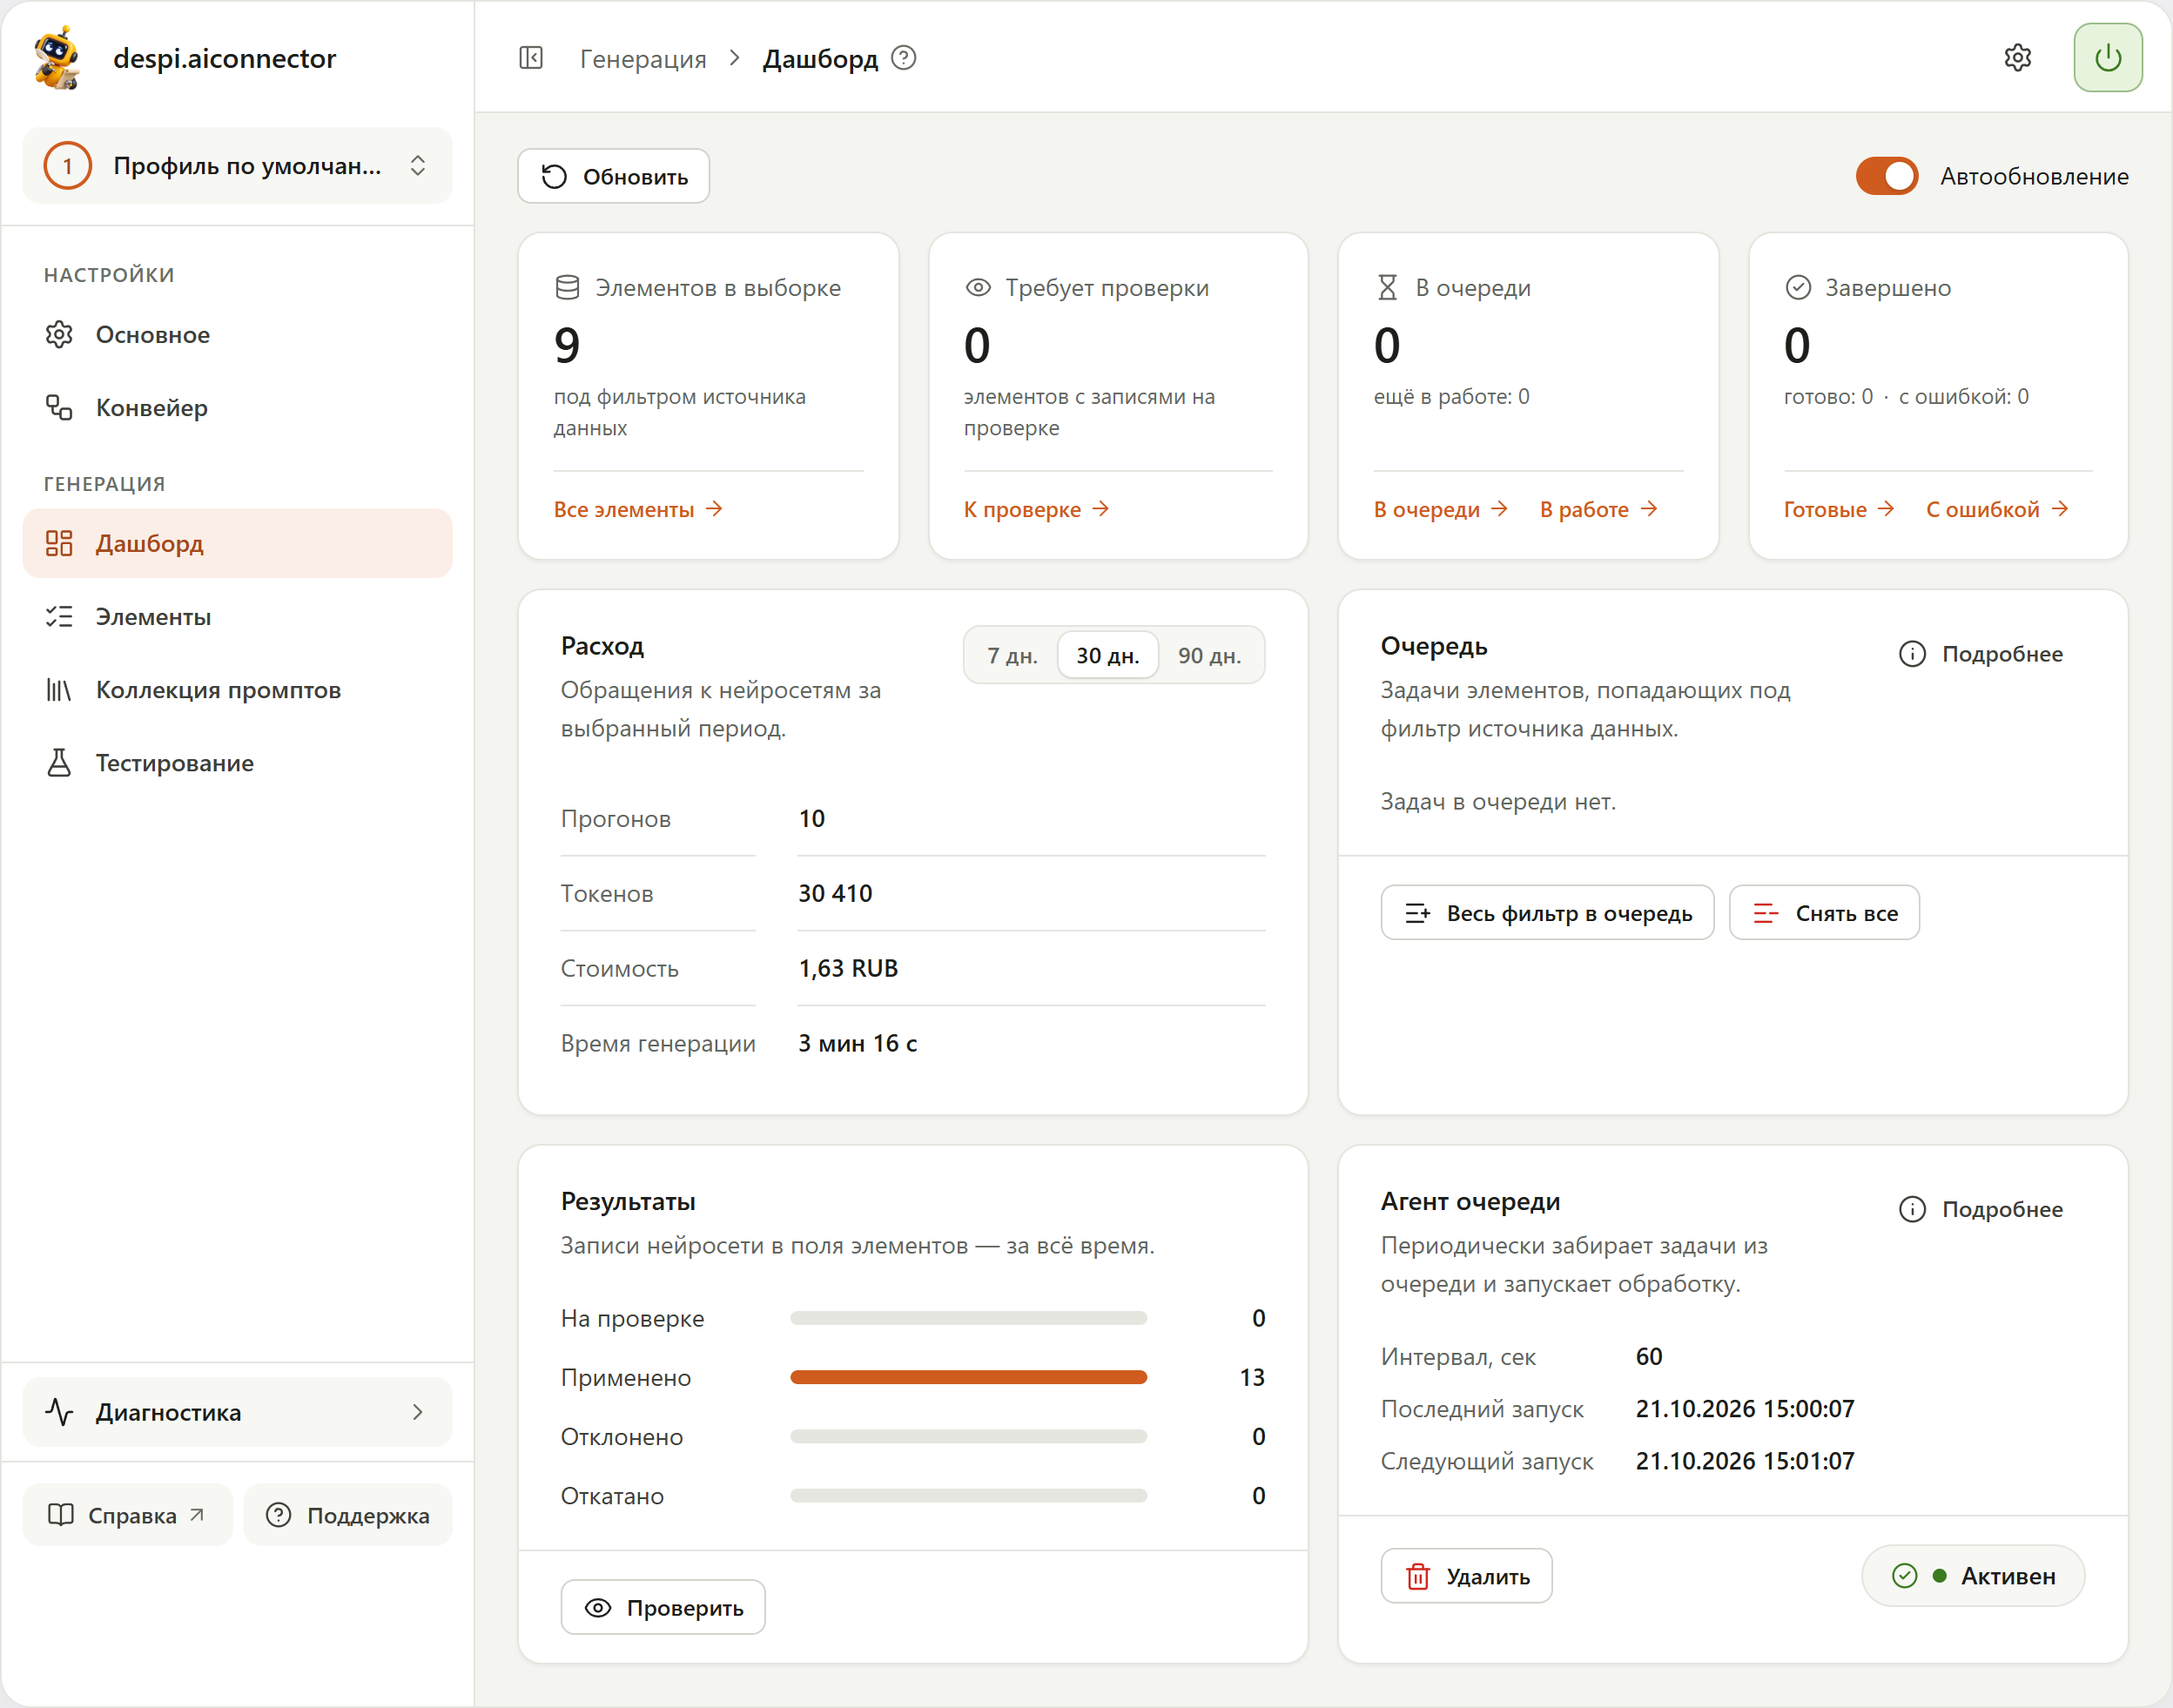Follow Все элементы link
Viewport: 2173px width, 1708px height.
tap(638, 510)
